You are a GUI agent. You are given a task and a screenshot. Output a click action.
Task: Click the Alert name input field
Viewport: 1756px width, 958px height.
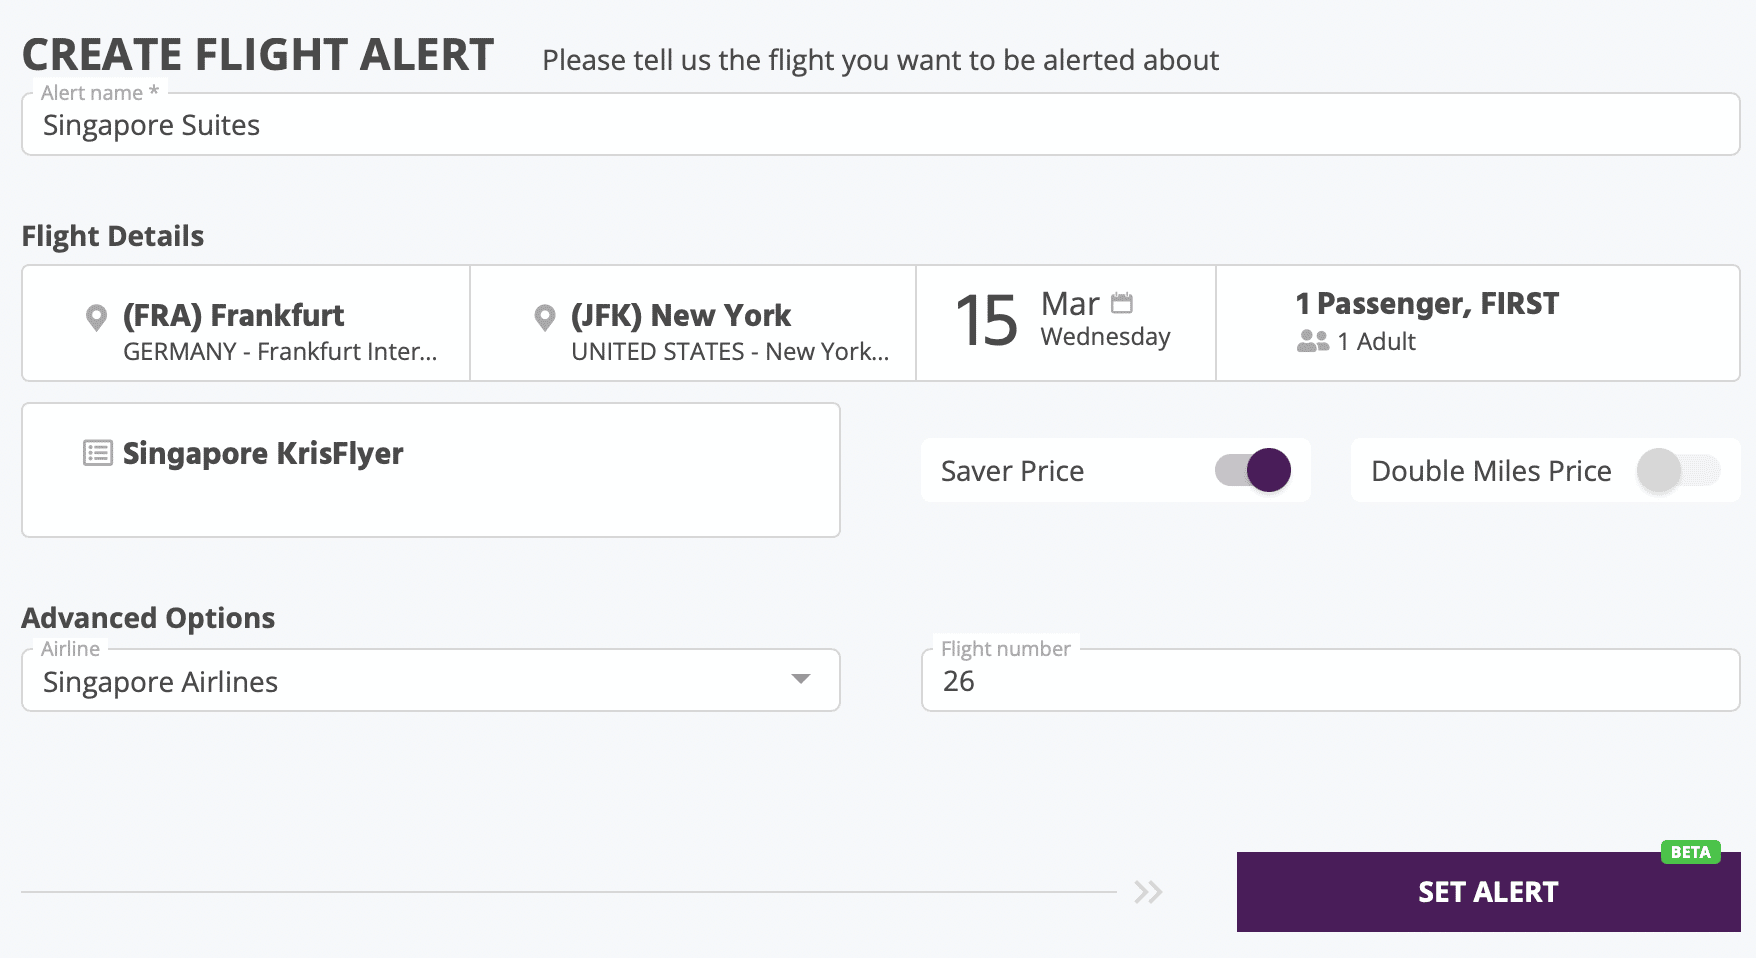coord(880,126)
